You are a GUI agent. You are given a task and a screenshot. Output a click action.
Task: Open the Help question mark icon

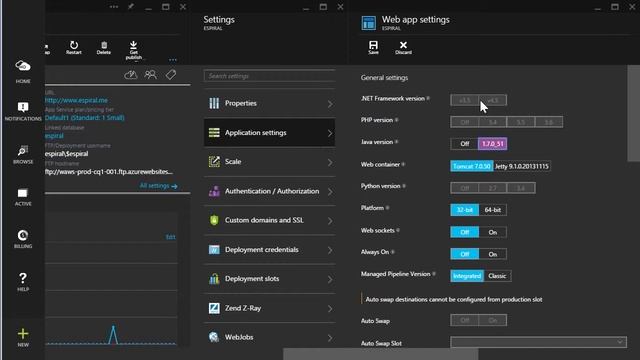tap(23, 278)
